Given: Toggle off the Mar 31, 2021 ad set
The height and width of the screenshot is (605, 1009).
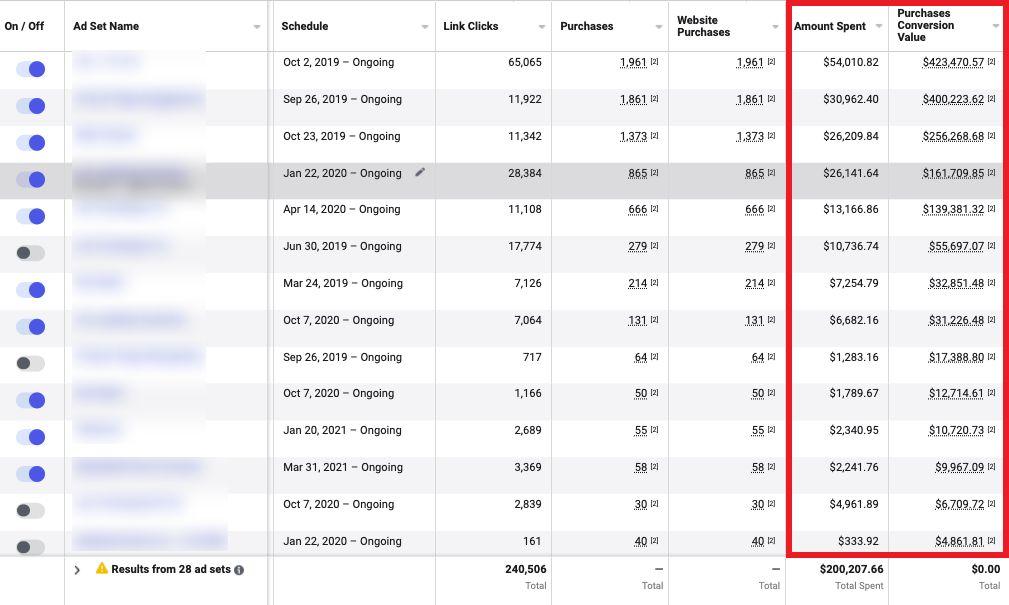Looking at the screenshot, I should [31, 474].
